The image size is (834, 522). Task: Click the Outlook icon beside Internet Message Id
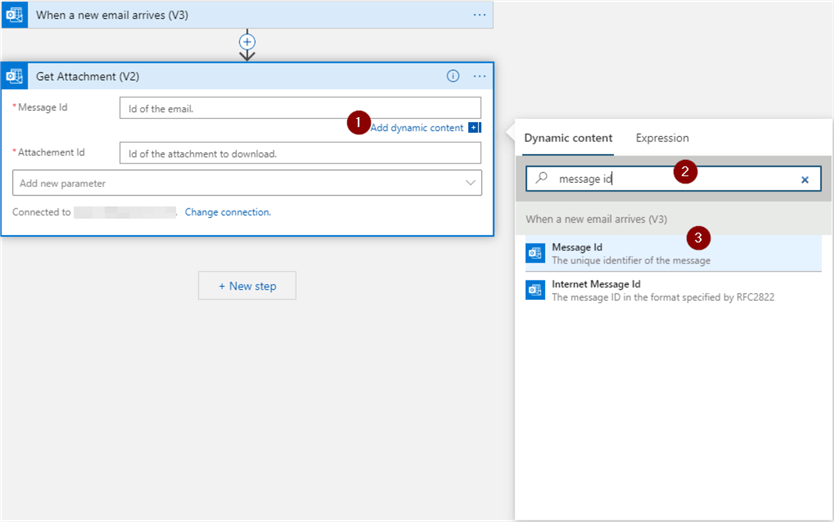(x=535, y=290)
